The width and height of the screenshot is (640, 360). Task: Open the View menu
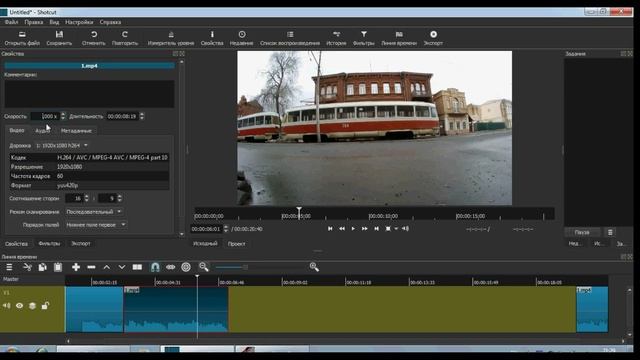(54, 22)
